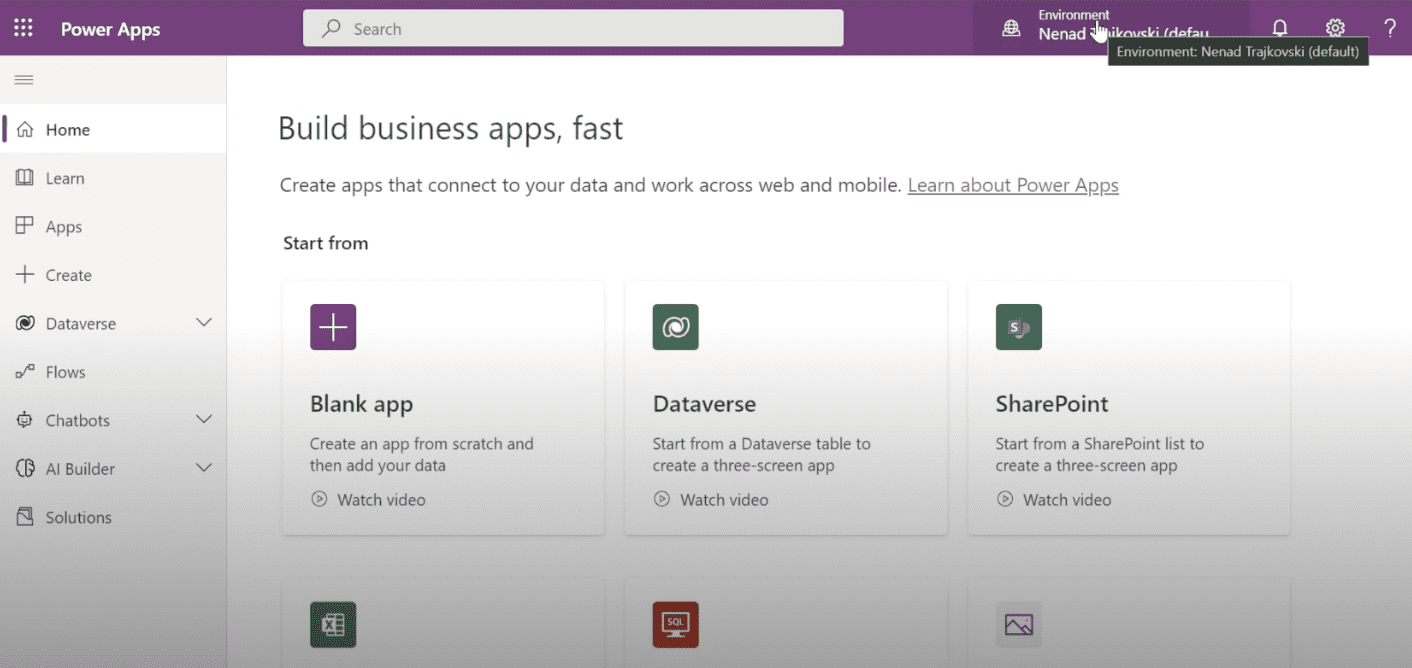Click the green Dataverse card icon
Screen dimensions: 1412x668
676,327
